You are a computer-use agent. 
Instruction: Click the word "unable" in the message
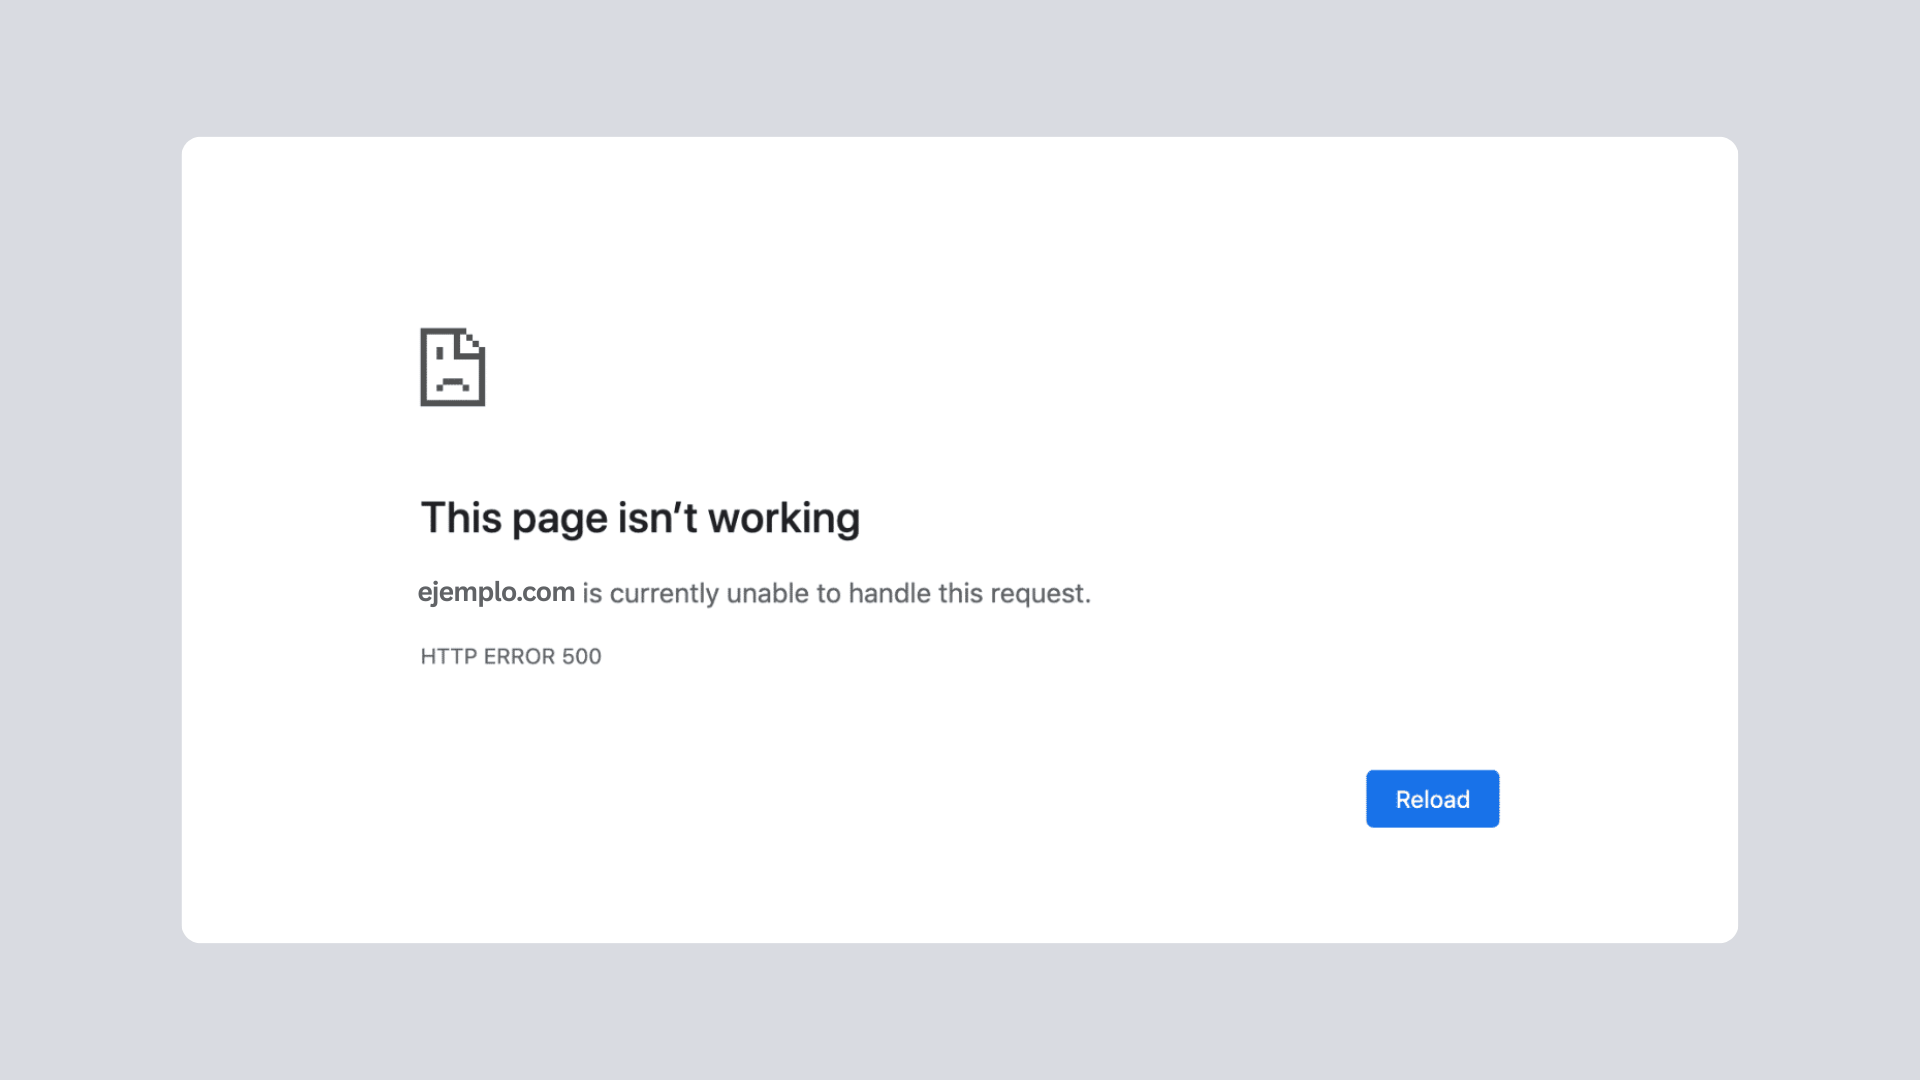pyautogui.click(x=767, y=593)
